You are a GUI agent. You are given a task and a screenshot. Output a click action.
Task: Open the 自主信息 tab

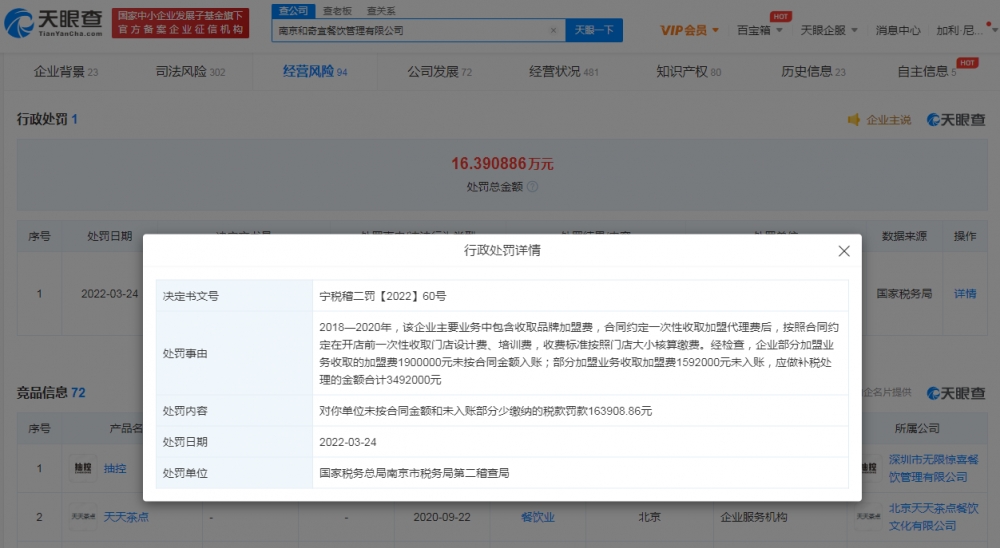click(x=926, y=71)
